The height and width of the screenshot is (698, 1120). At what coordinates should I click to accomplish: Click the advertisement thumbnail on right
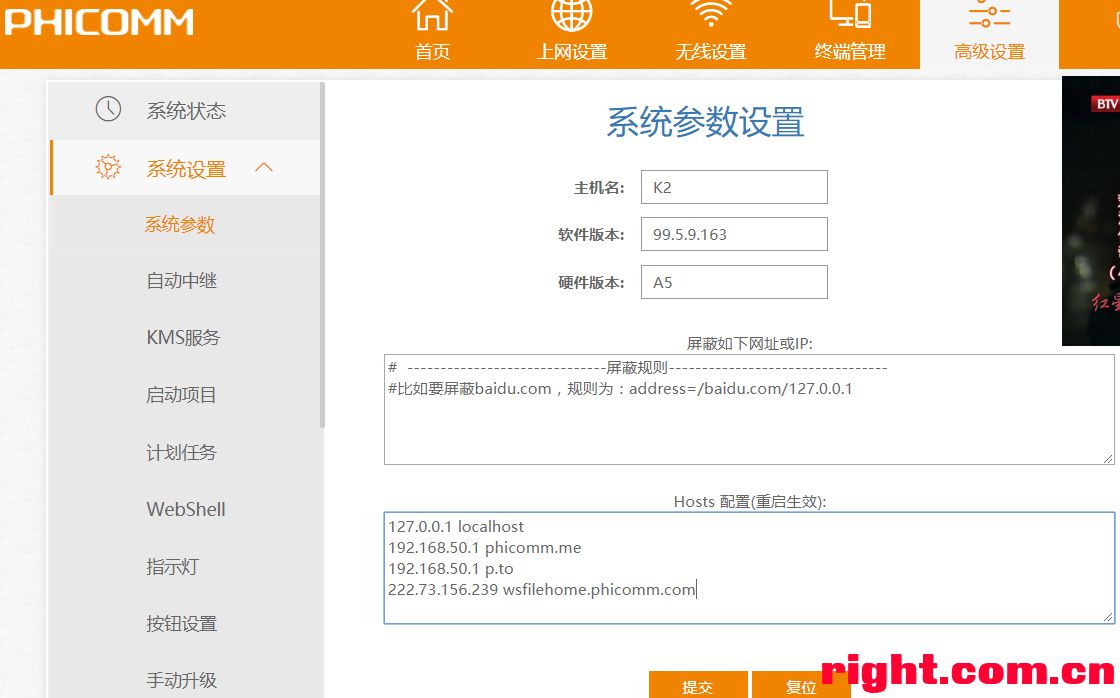1090,211
